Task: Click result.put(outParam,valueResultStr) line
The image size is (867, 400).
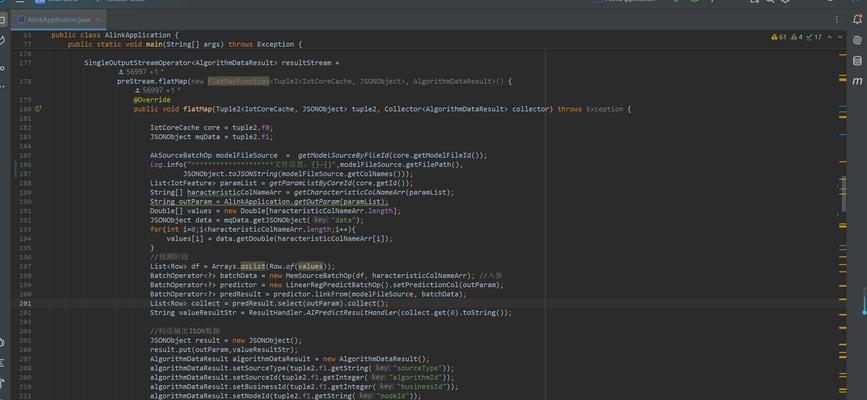Action: pyautogui.click(x=224, y=350)
